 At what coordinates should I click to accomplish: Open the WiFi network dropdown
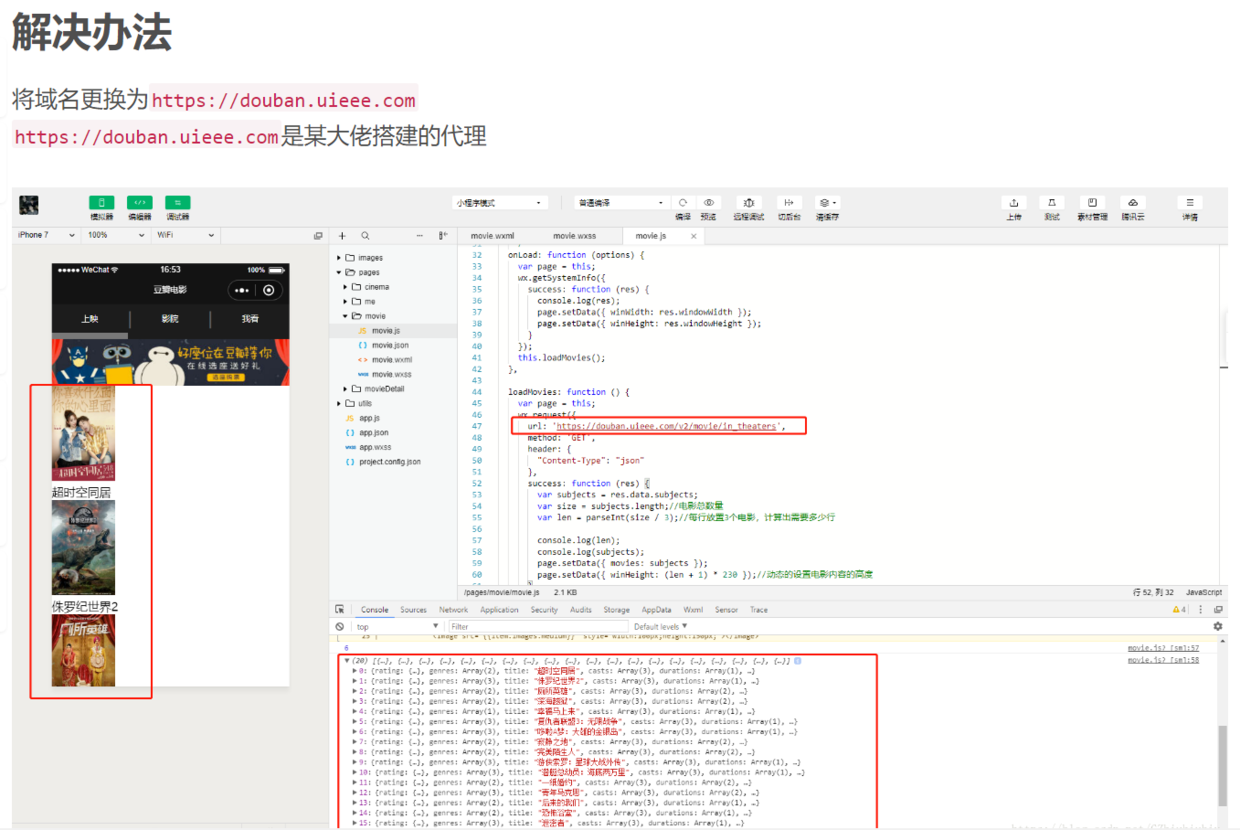pyautogui.click(x=184, y=235)
